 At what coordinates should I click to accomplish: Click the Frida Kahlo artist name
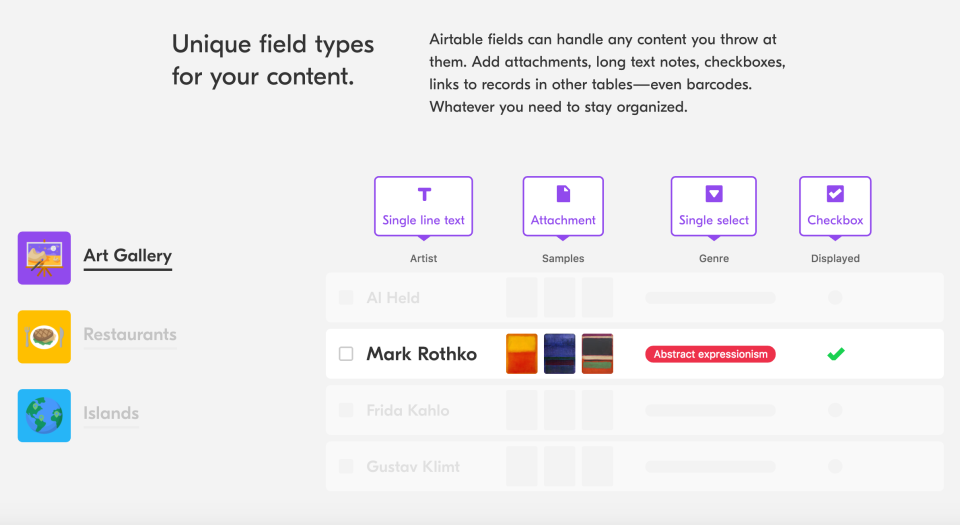coord(408,411)
